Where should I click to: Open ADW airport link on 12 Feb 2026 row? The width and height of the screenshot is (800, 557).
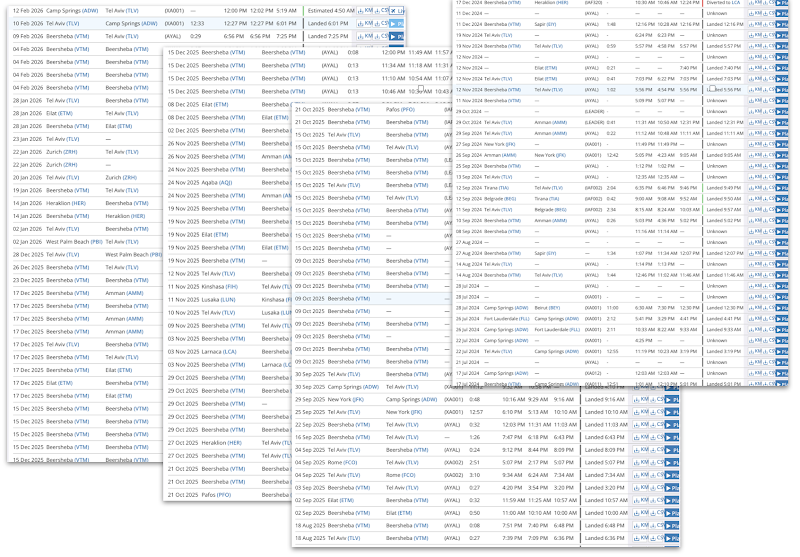tap(91, 9)
